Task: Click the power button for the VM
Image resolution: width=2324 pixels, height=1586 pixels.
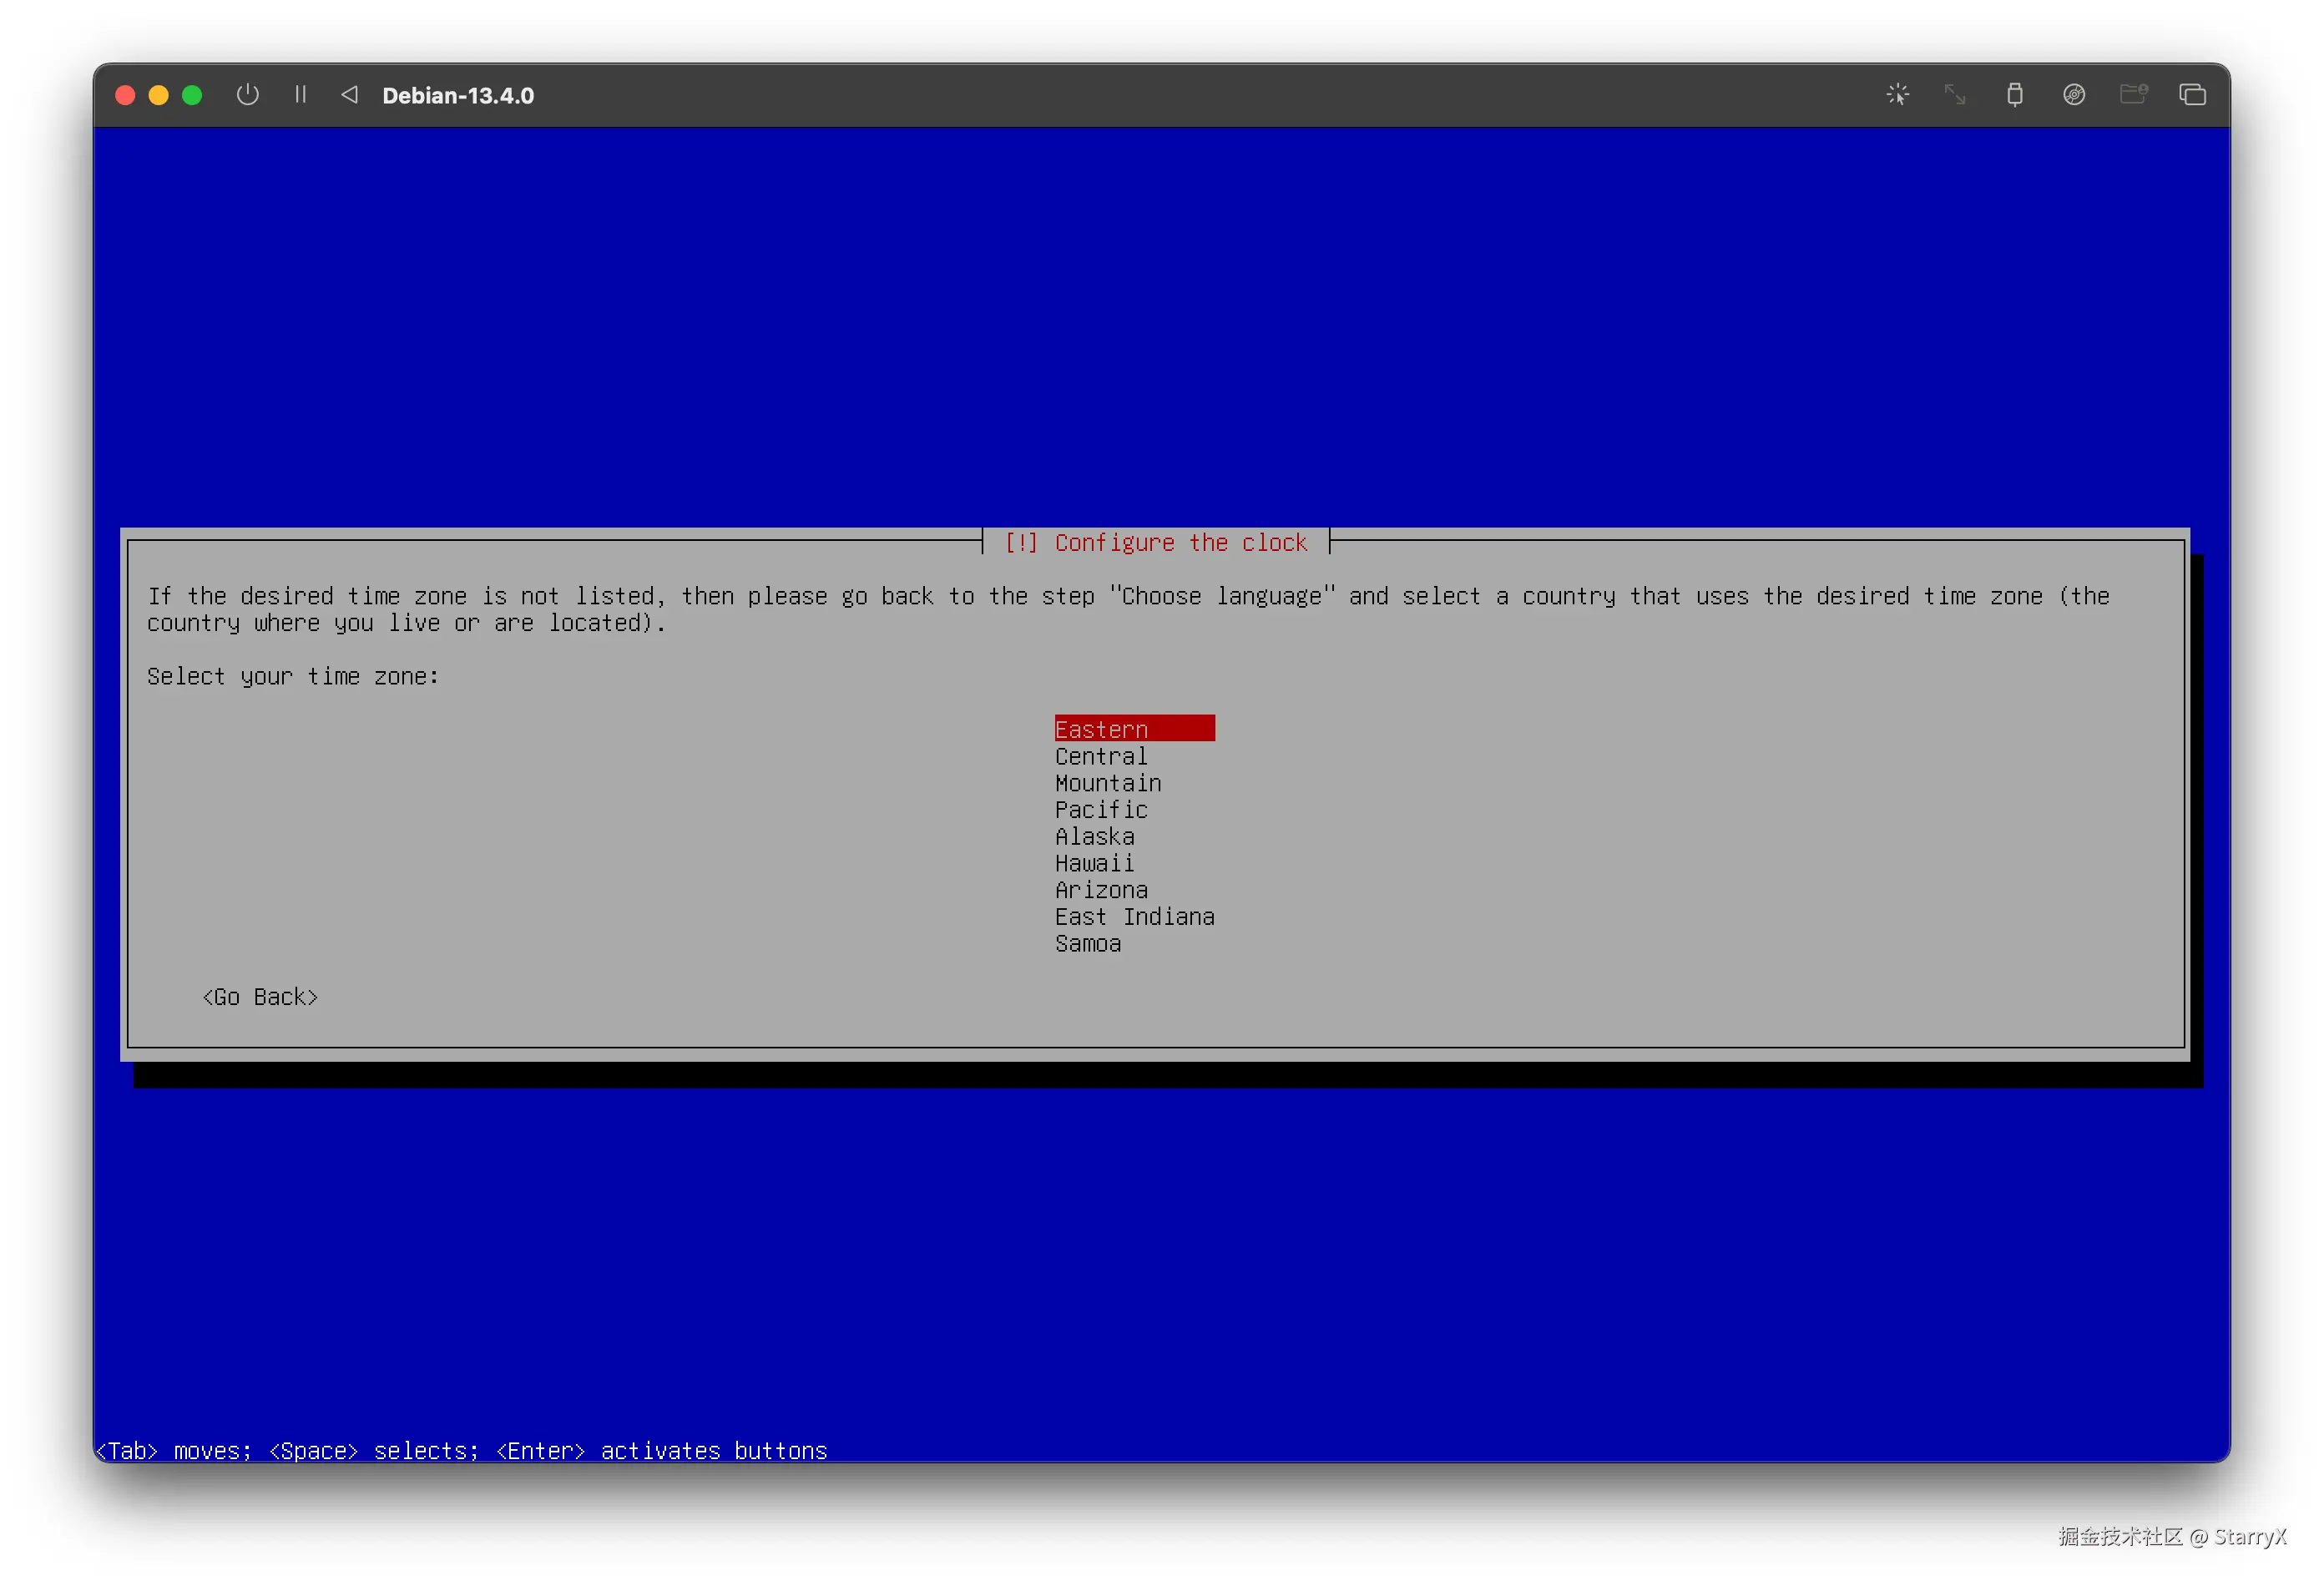Action: click(247, 95)
